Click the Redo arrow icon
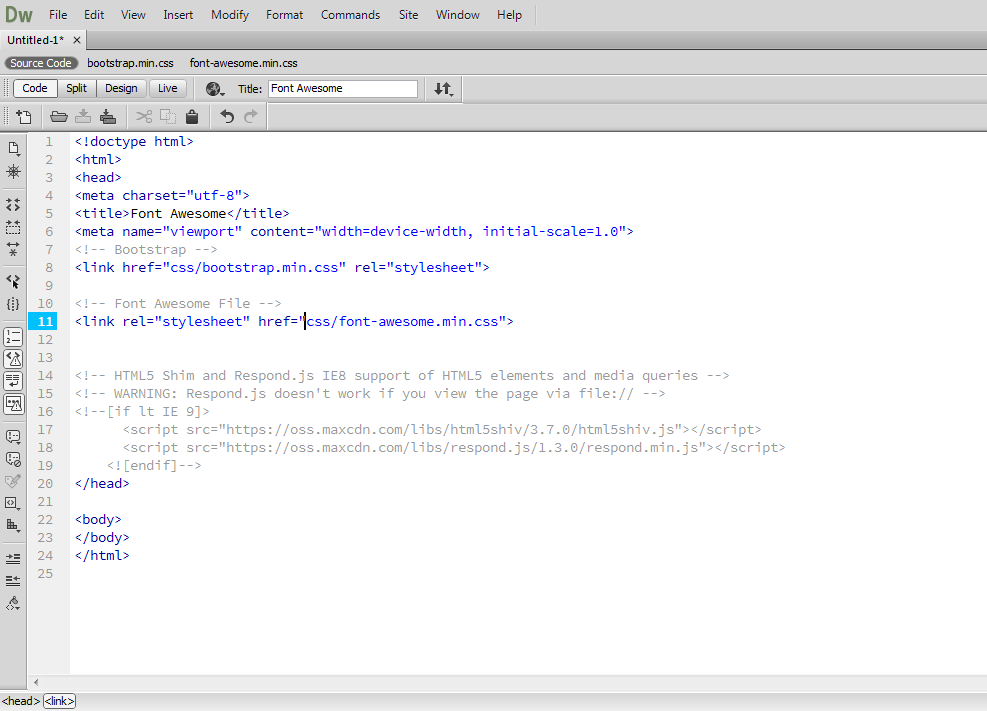 pyautogui.click(x=251, y=116)
